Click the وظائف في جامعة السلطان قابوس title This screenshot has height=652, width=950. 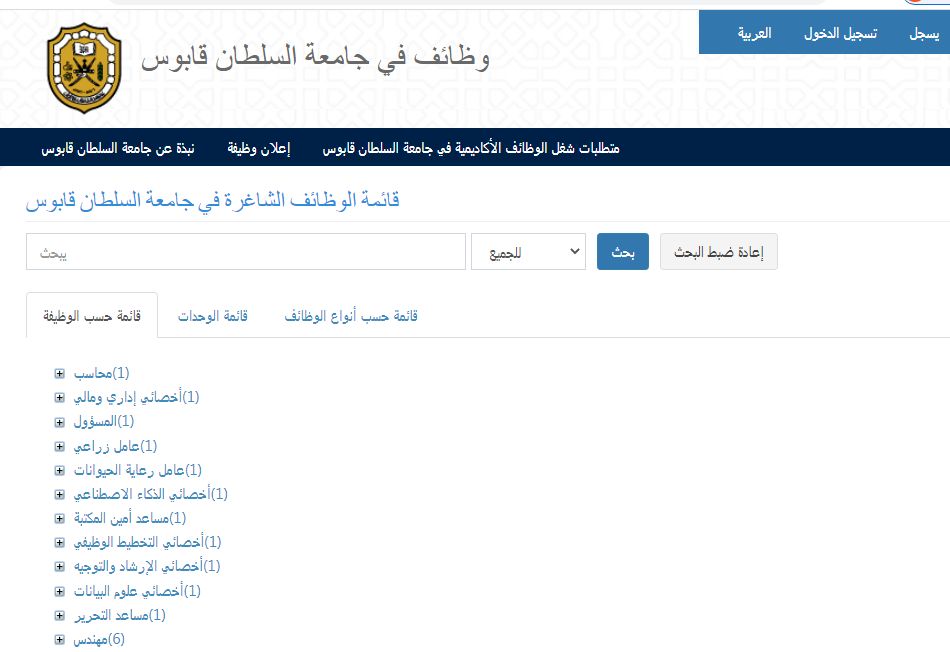(x=315, y=58)
